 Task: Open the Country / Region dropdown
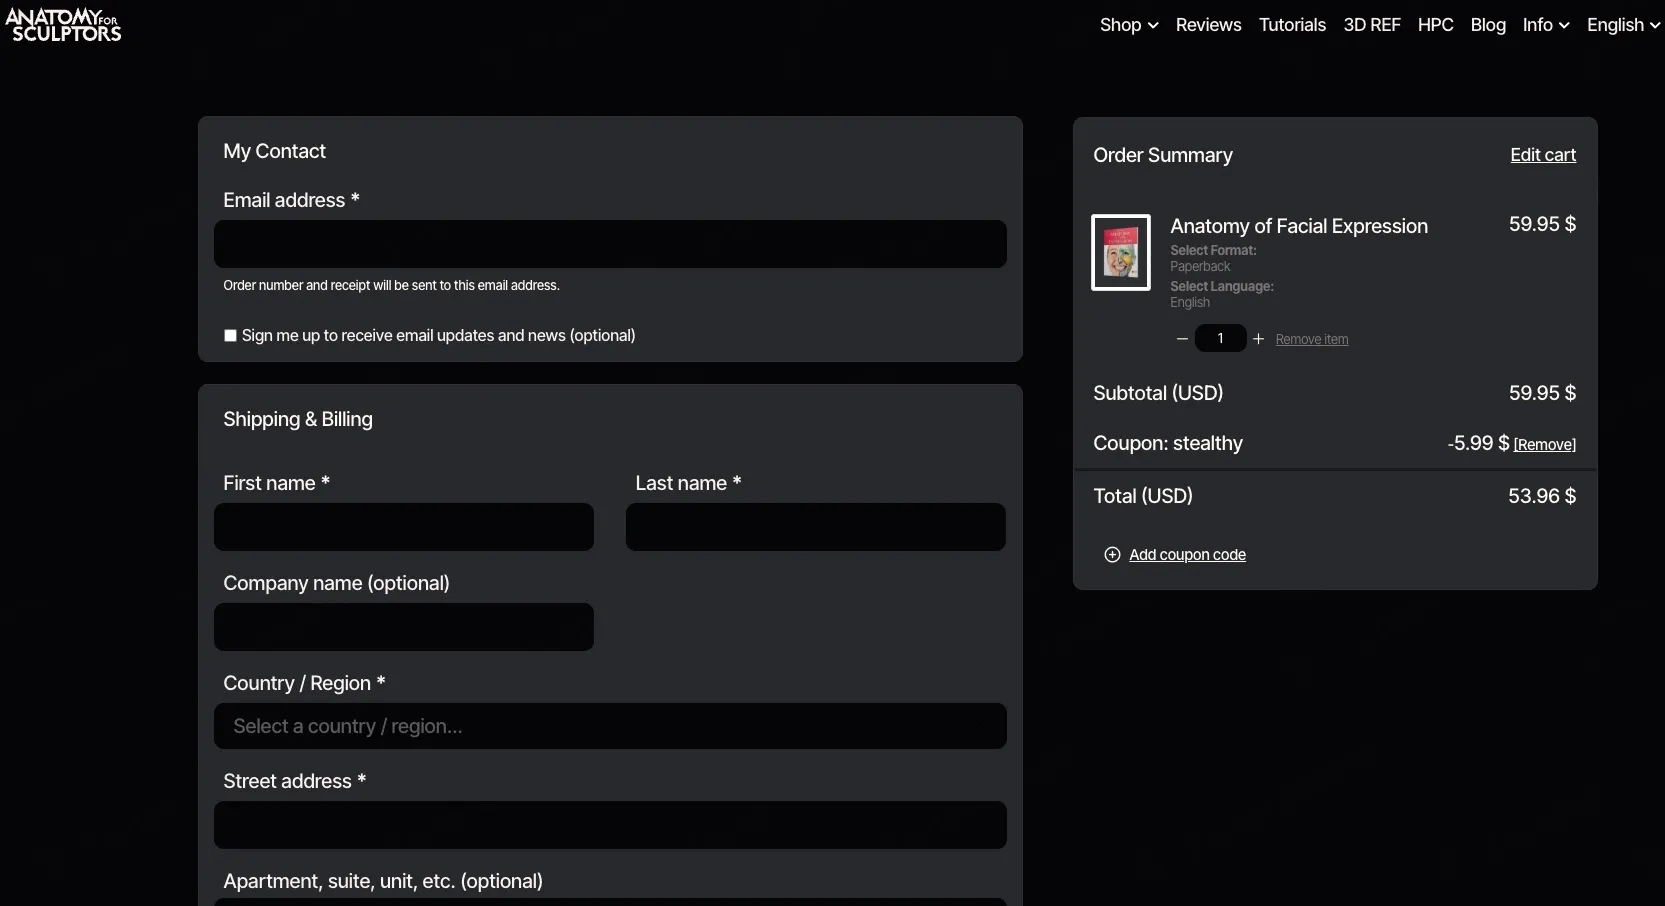click(x=610, y=726)
